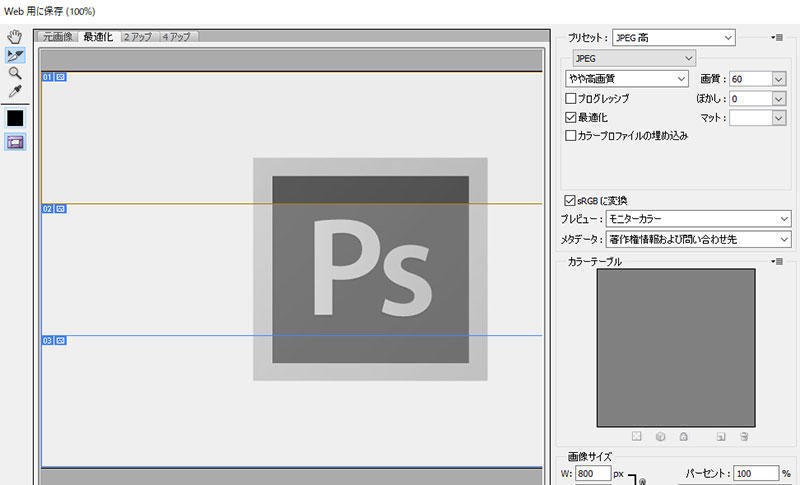The image size is (800, 485).
Task: Open the JPEG file format dropdown
Action: click(x=634, y=58)
